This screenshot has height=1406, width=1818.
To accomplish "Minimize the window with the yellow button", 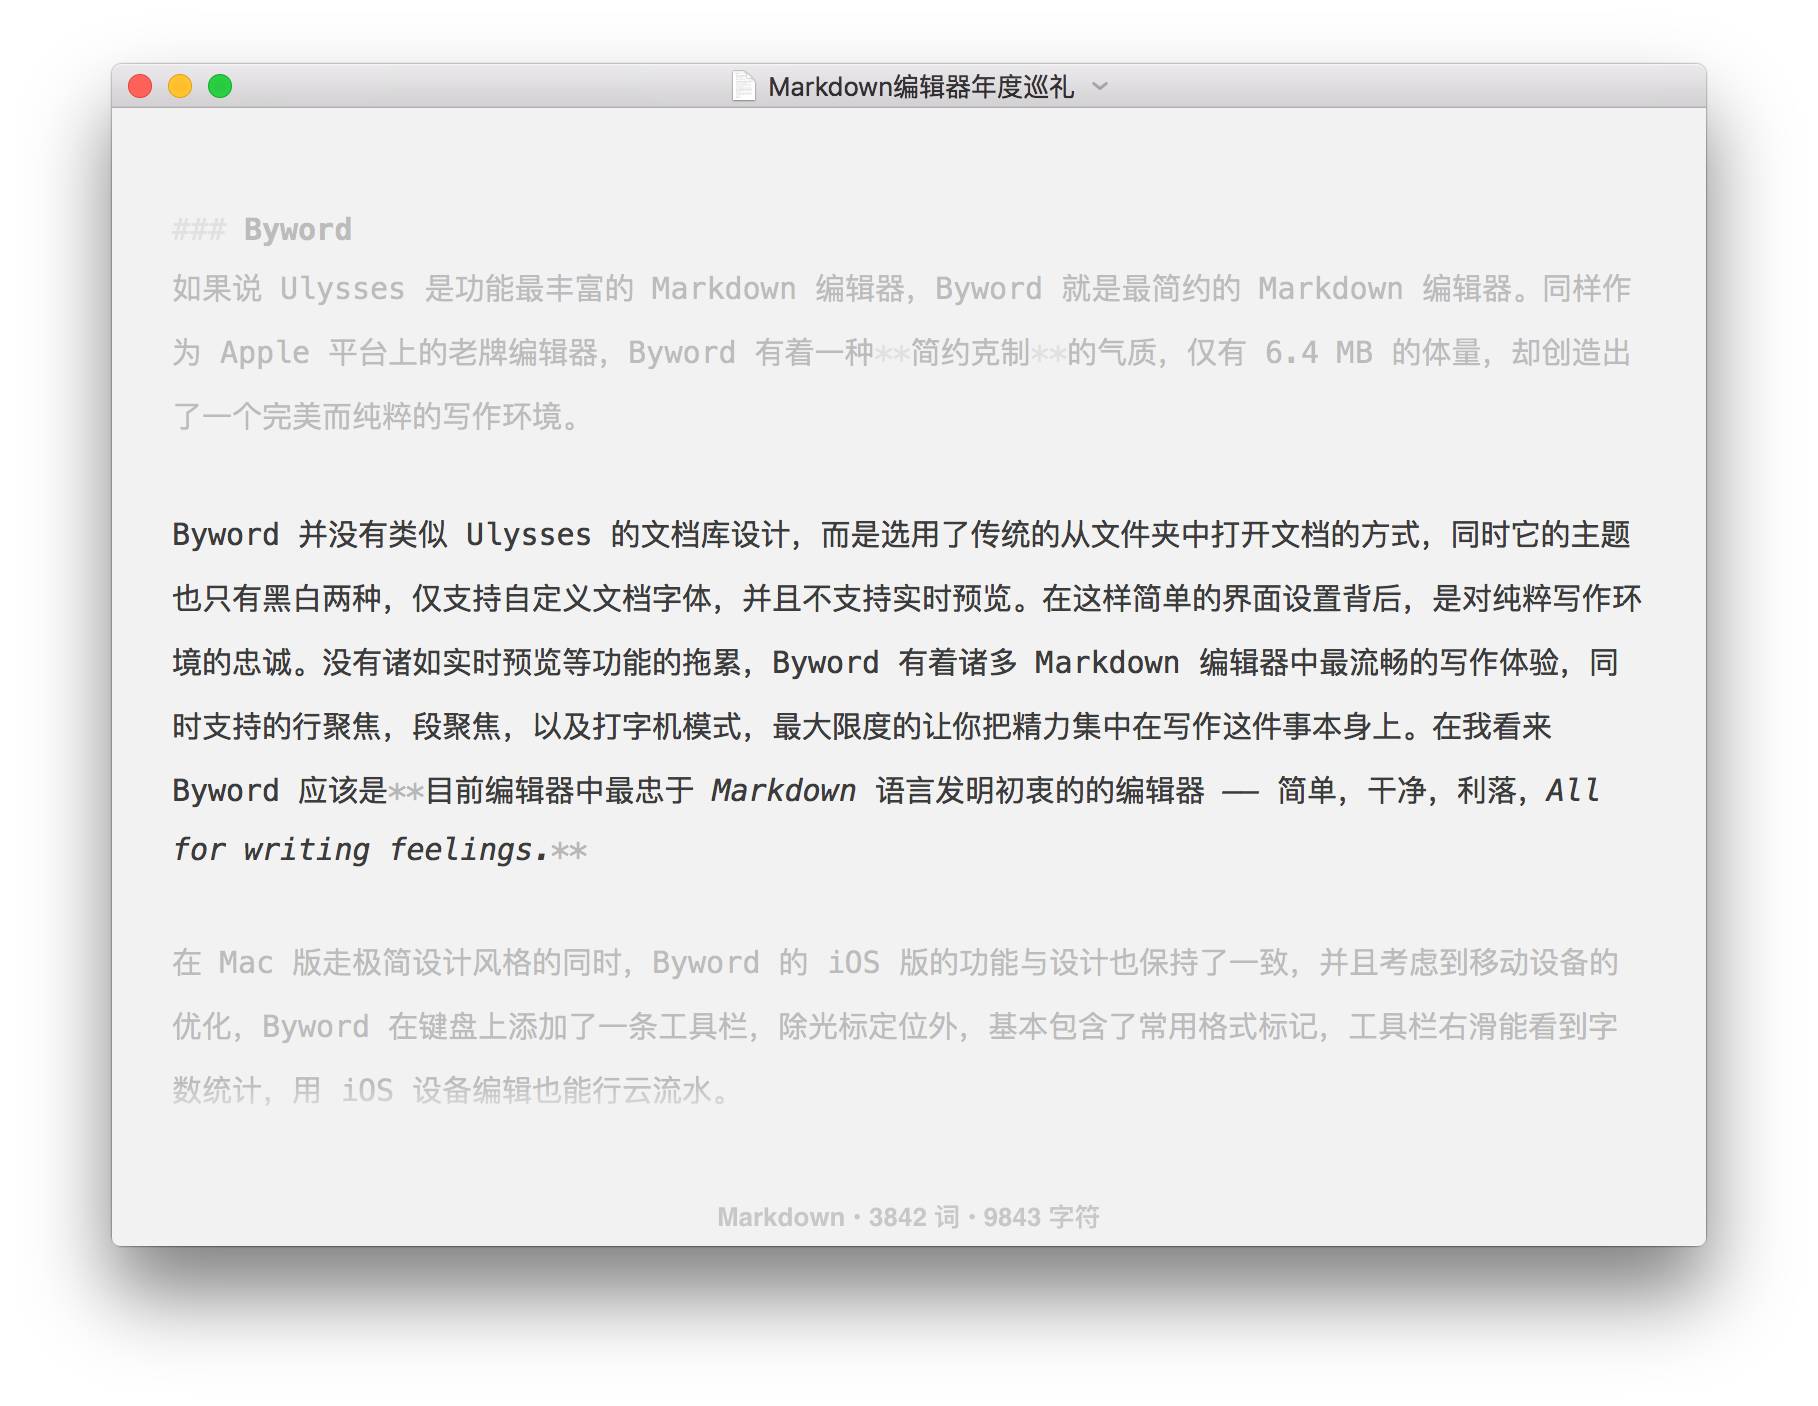I will 180,86.
